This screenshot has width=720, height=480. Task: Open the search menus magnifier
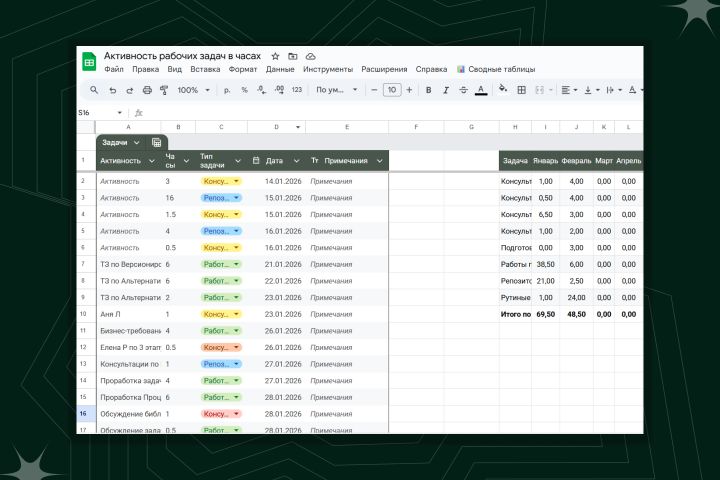click(94, 90)
